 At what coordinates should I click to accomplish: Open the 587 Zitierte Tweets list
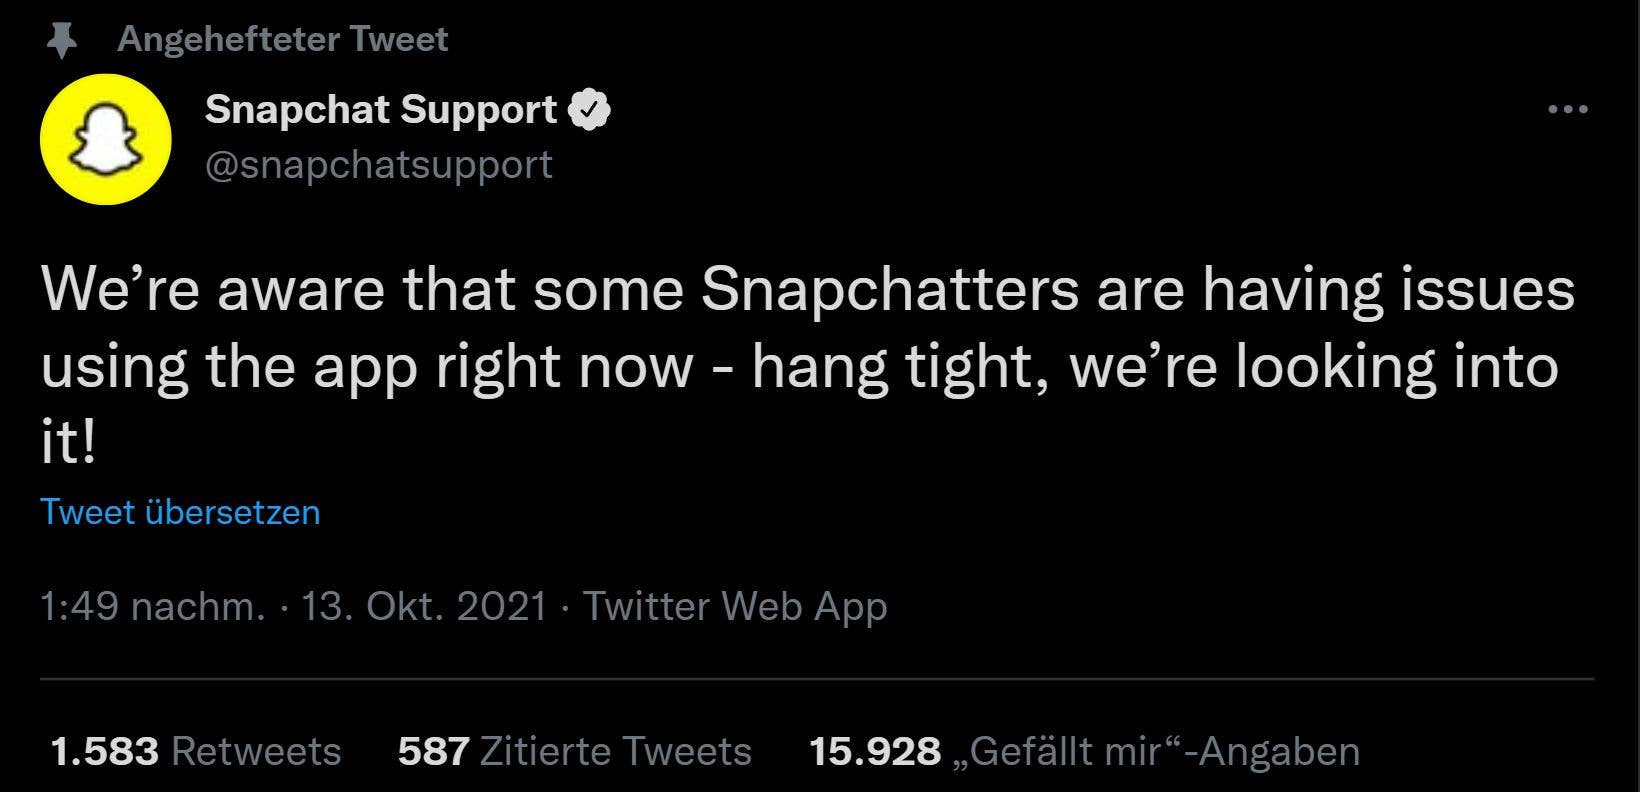575,751
